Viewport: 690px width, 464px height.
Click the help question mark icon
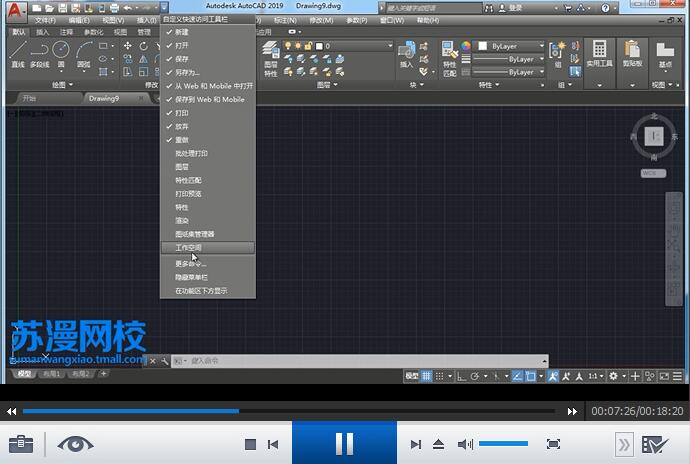606,8
